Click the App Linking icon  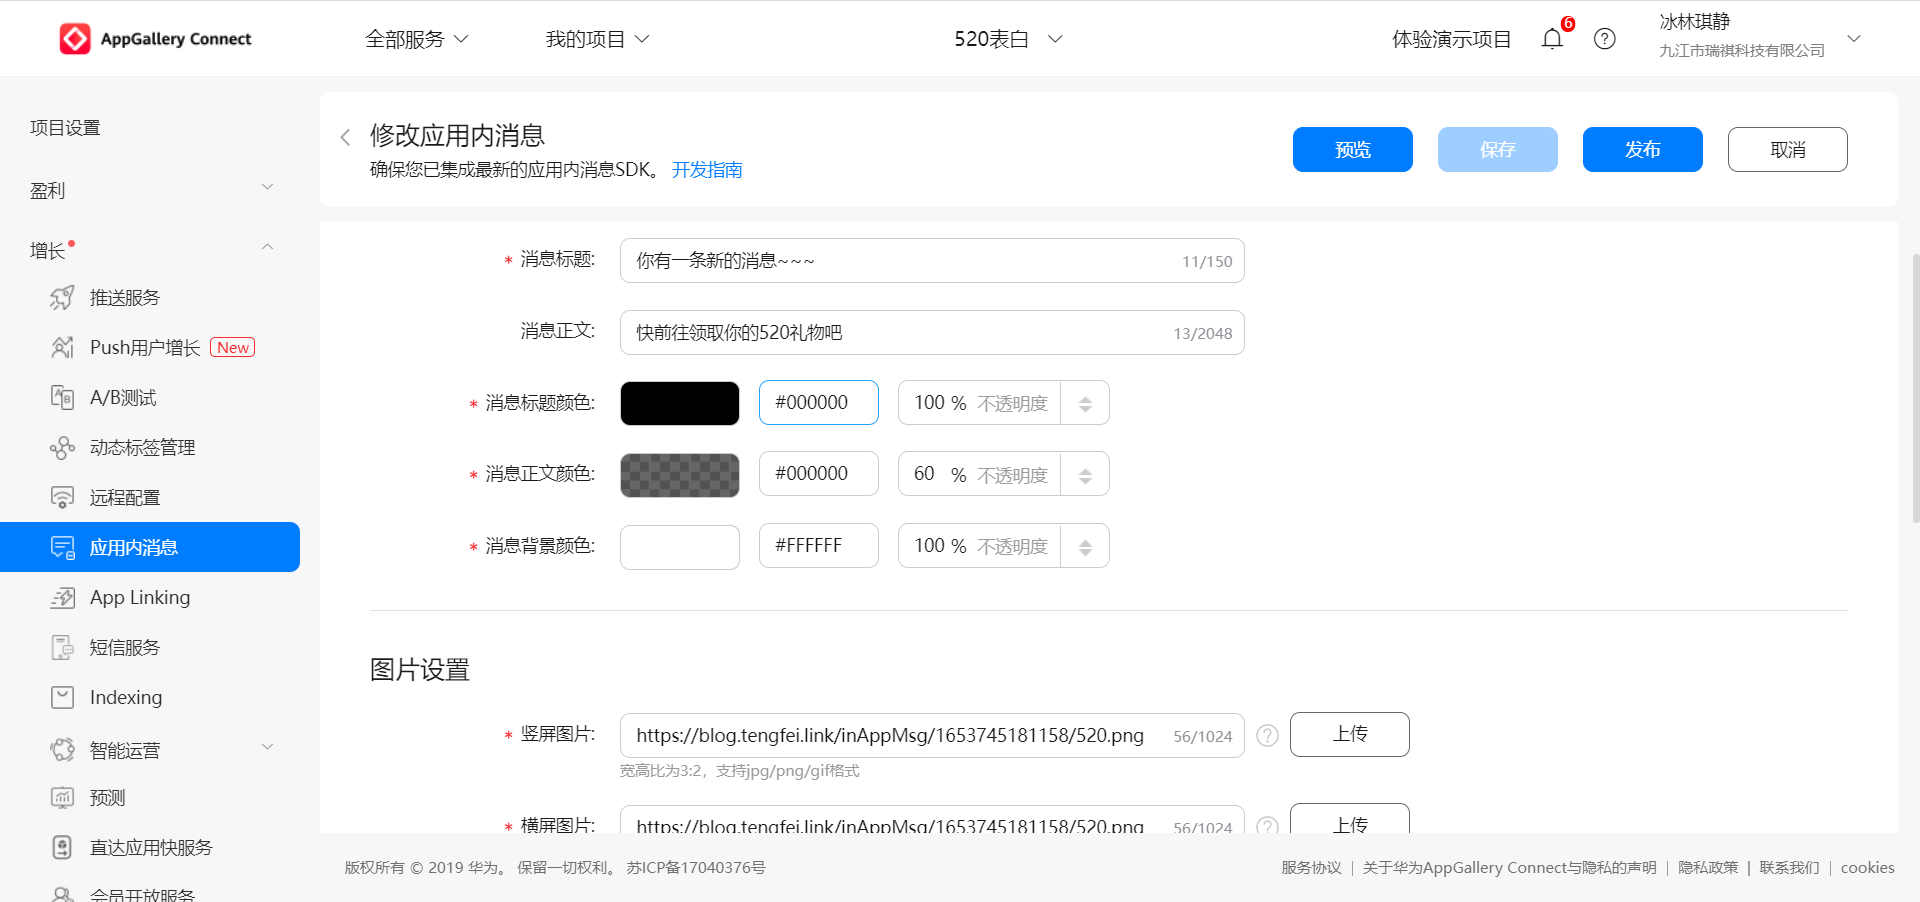(62, 597)
